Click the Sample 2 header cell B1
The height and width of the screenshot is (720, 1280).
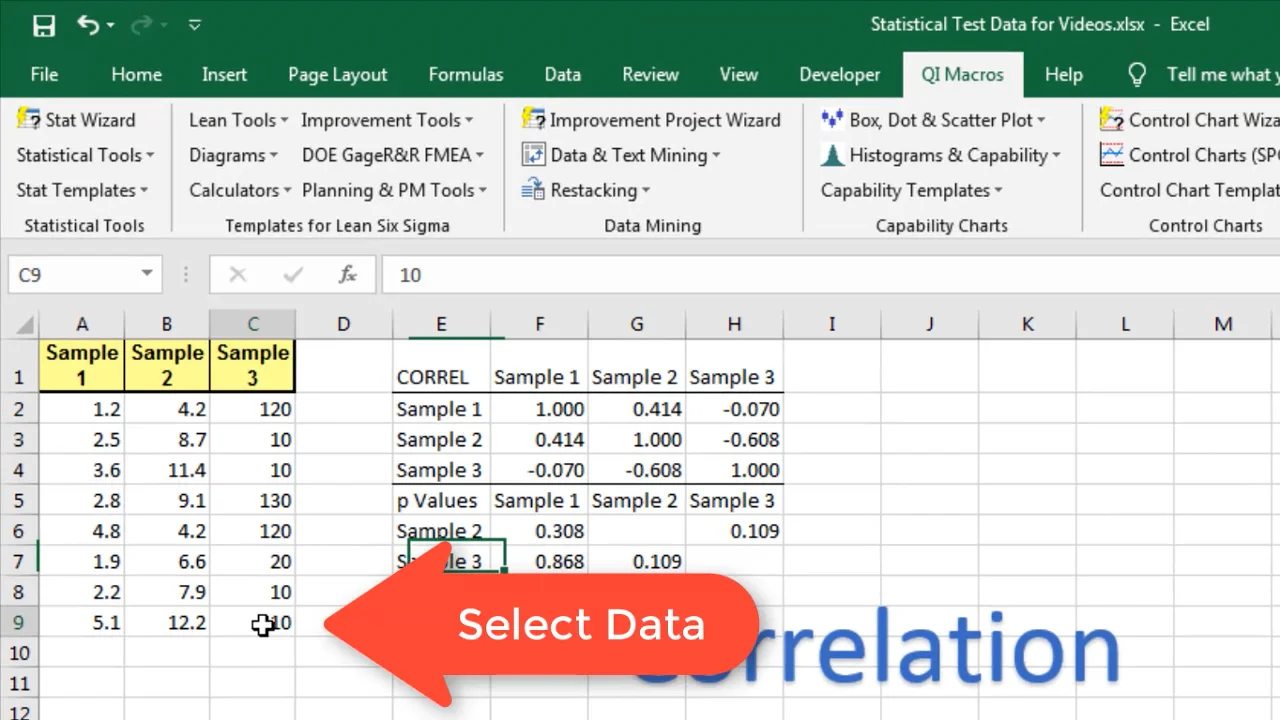click(x=167, y=366)
